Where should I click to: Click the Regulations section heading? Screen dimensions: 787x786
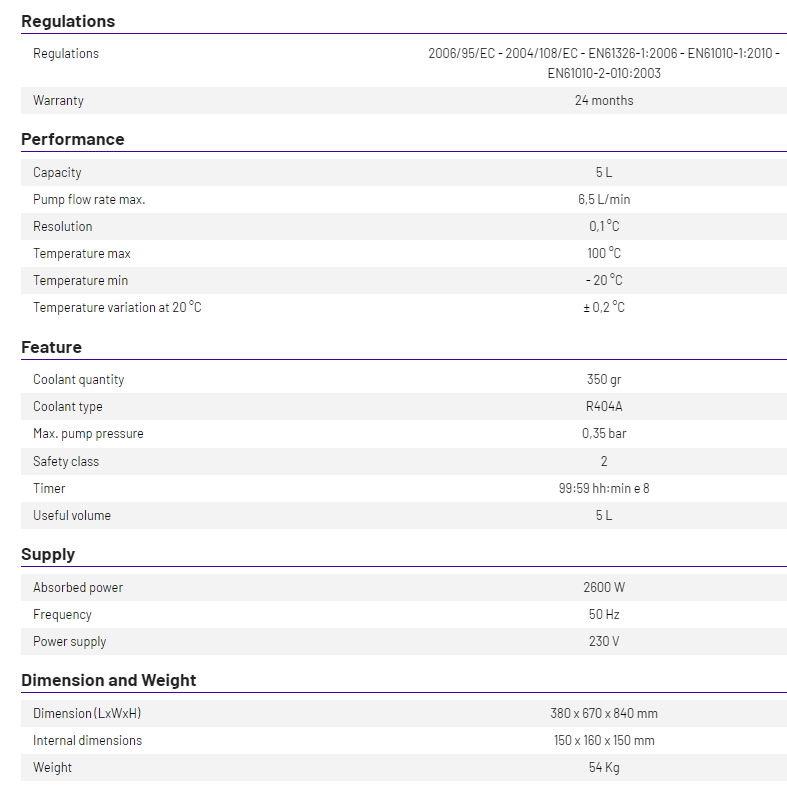tap(68, 22)
